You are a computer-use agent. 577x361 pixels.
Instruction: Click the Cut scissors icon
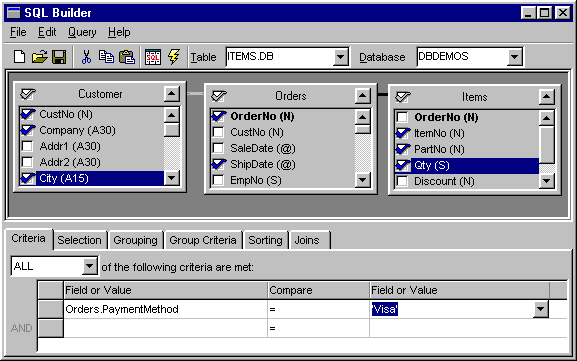86,57
